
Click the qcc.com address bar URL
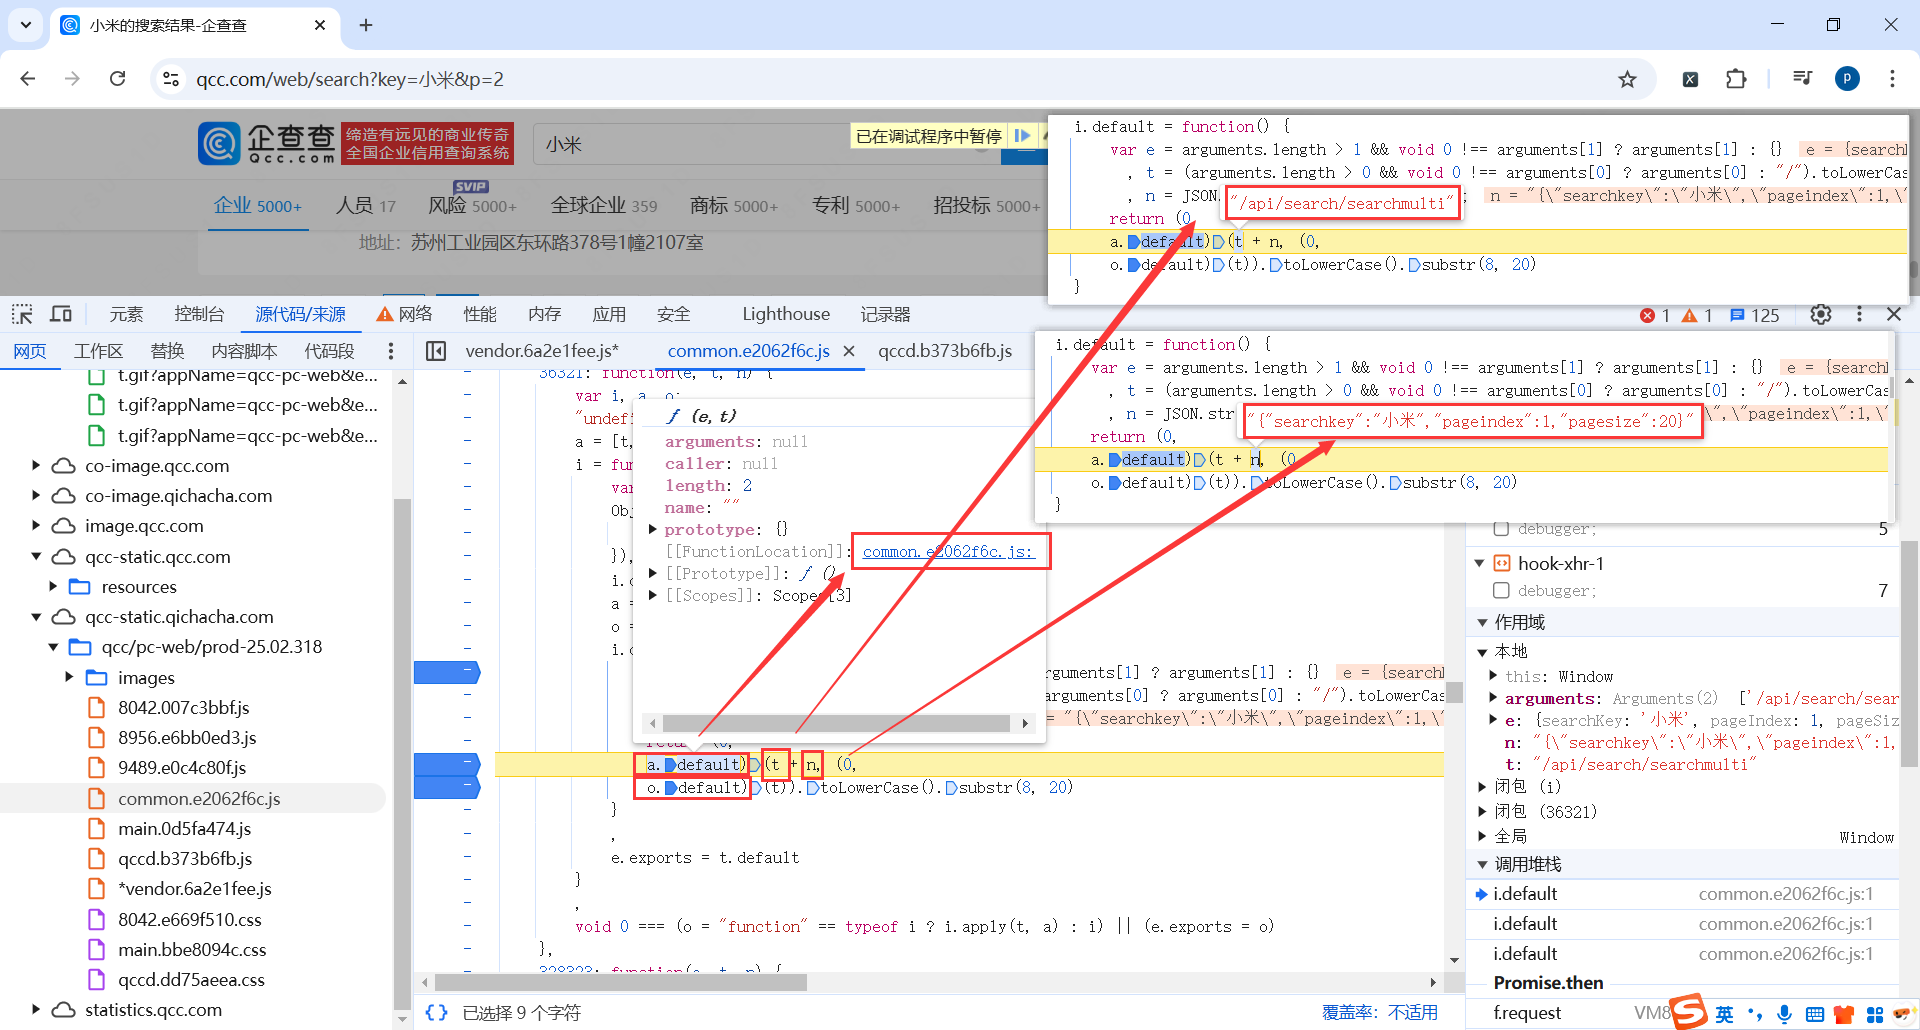coord(350,79)
